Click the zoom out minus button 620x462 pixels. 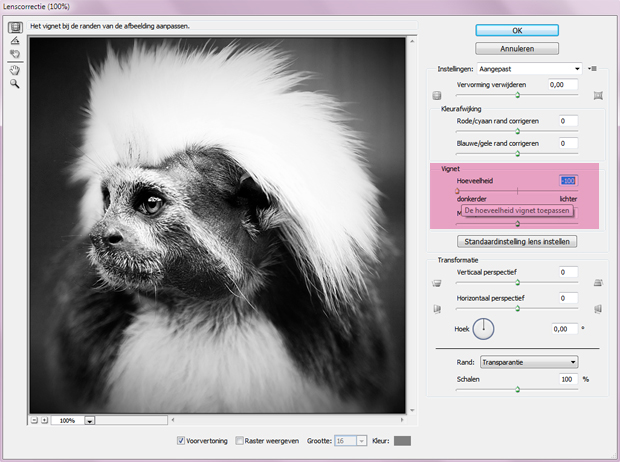[x=34, y=420]
